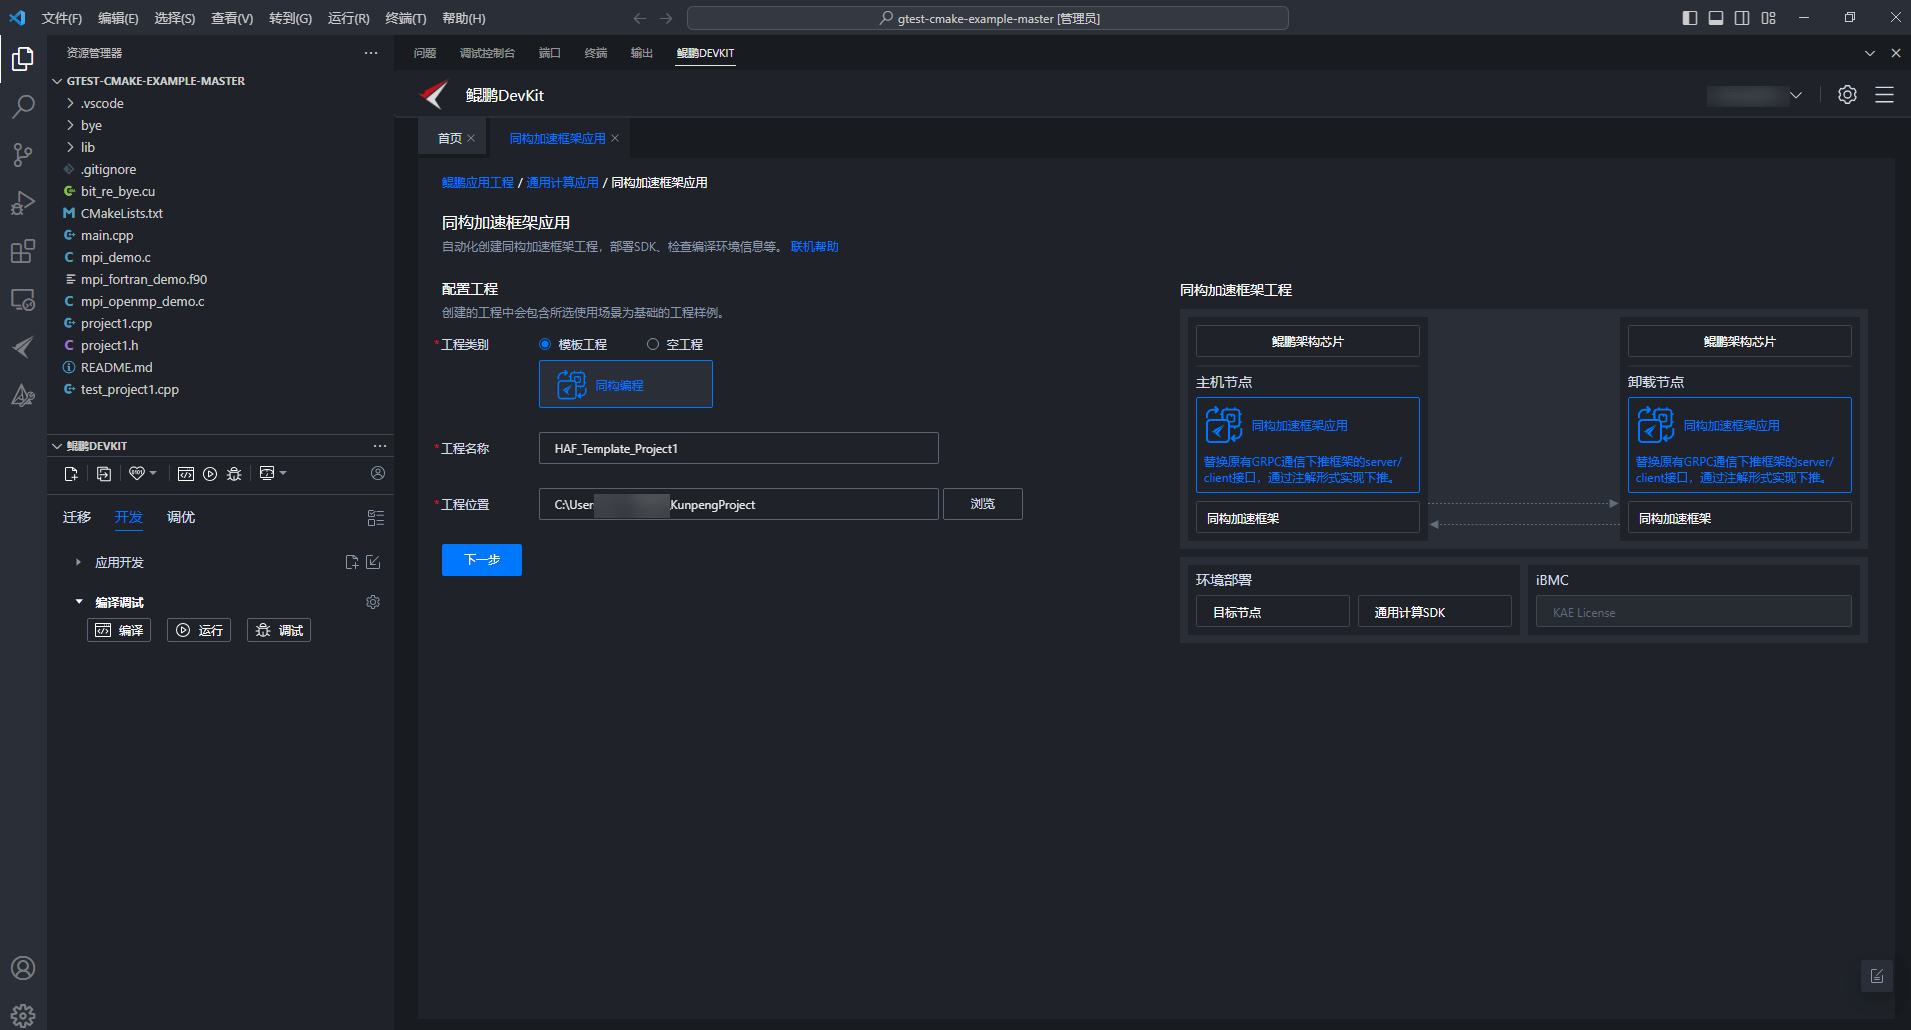Collapse 编译调试 tree node
Image resolution: width=1911 pixels, height=1030 pixels.
(78, 602)
